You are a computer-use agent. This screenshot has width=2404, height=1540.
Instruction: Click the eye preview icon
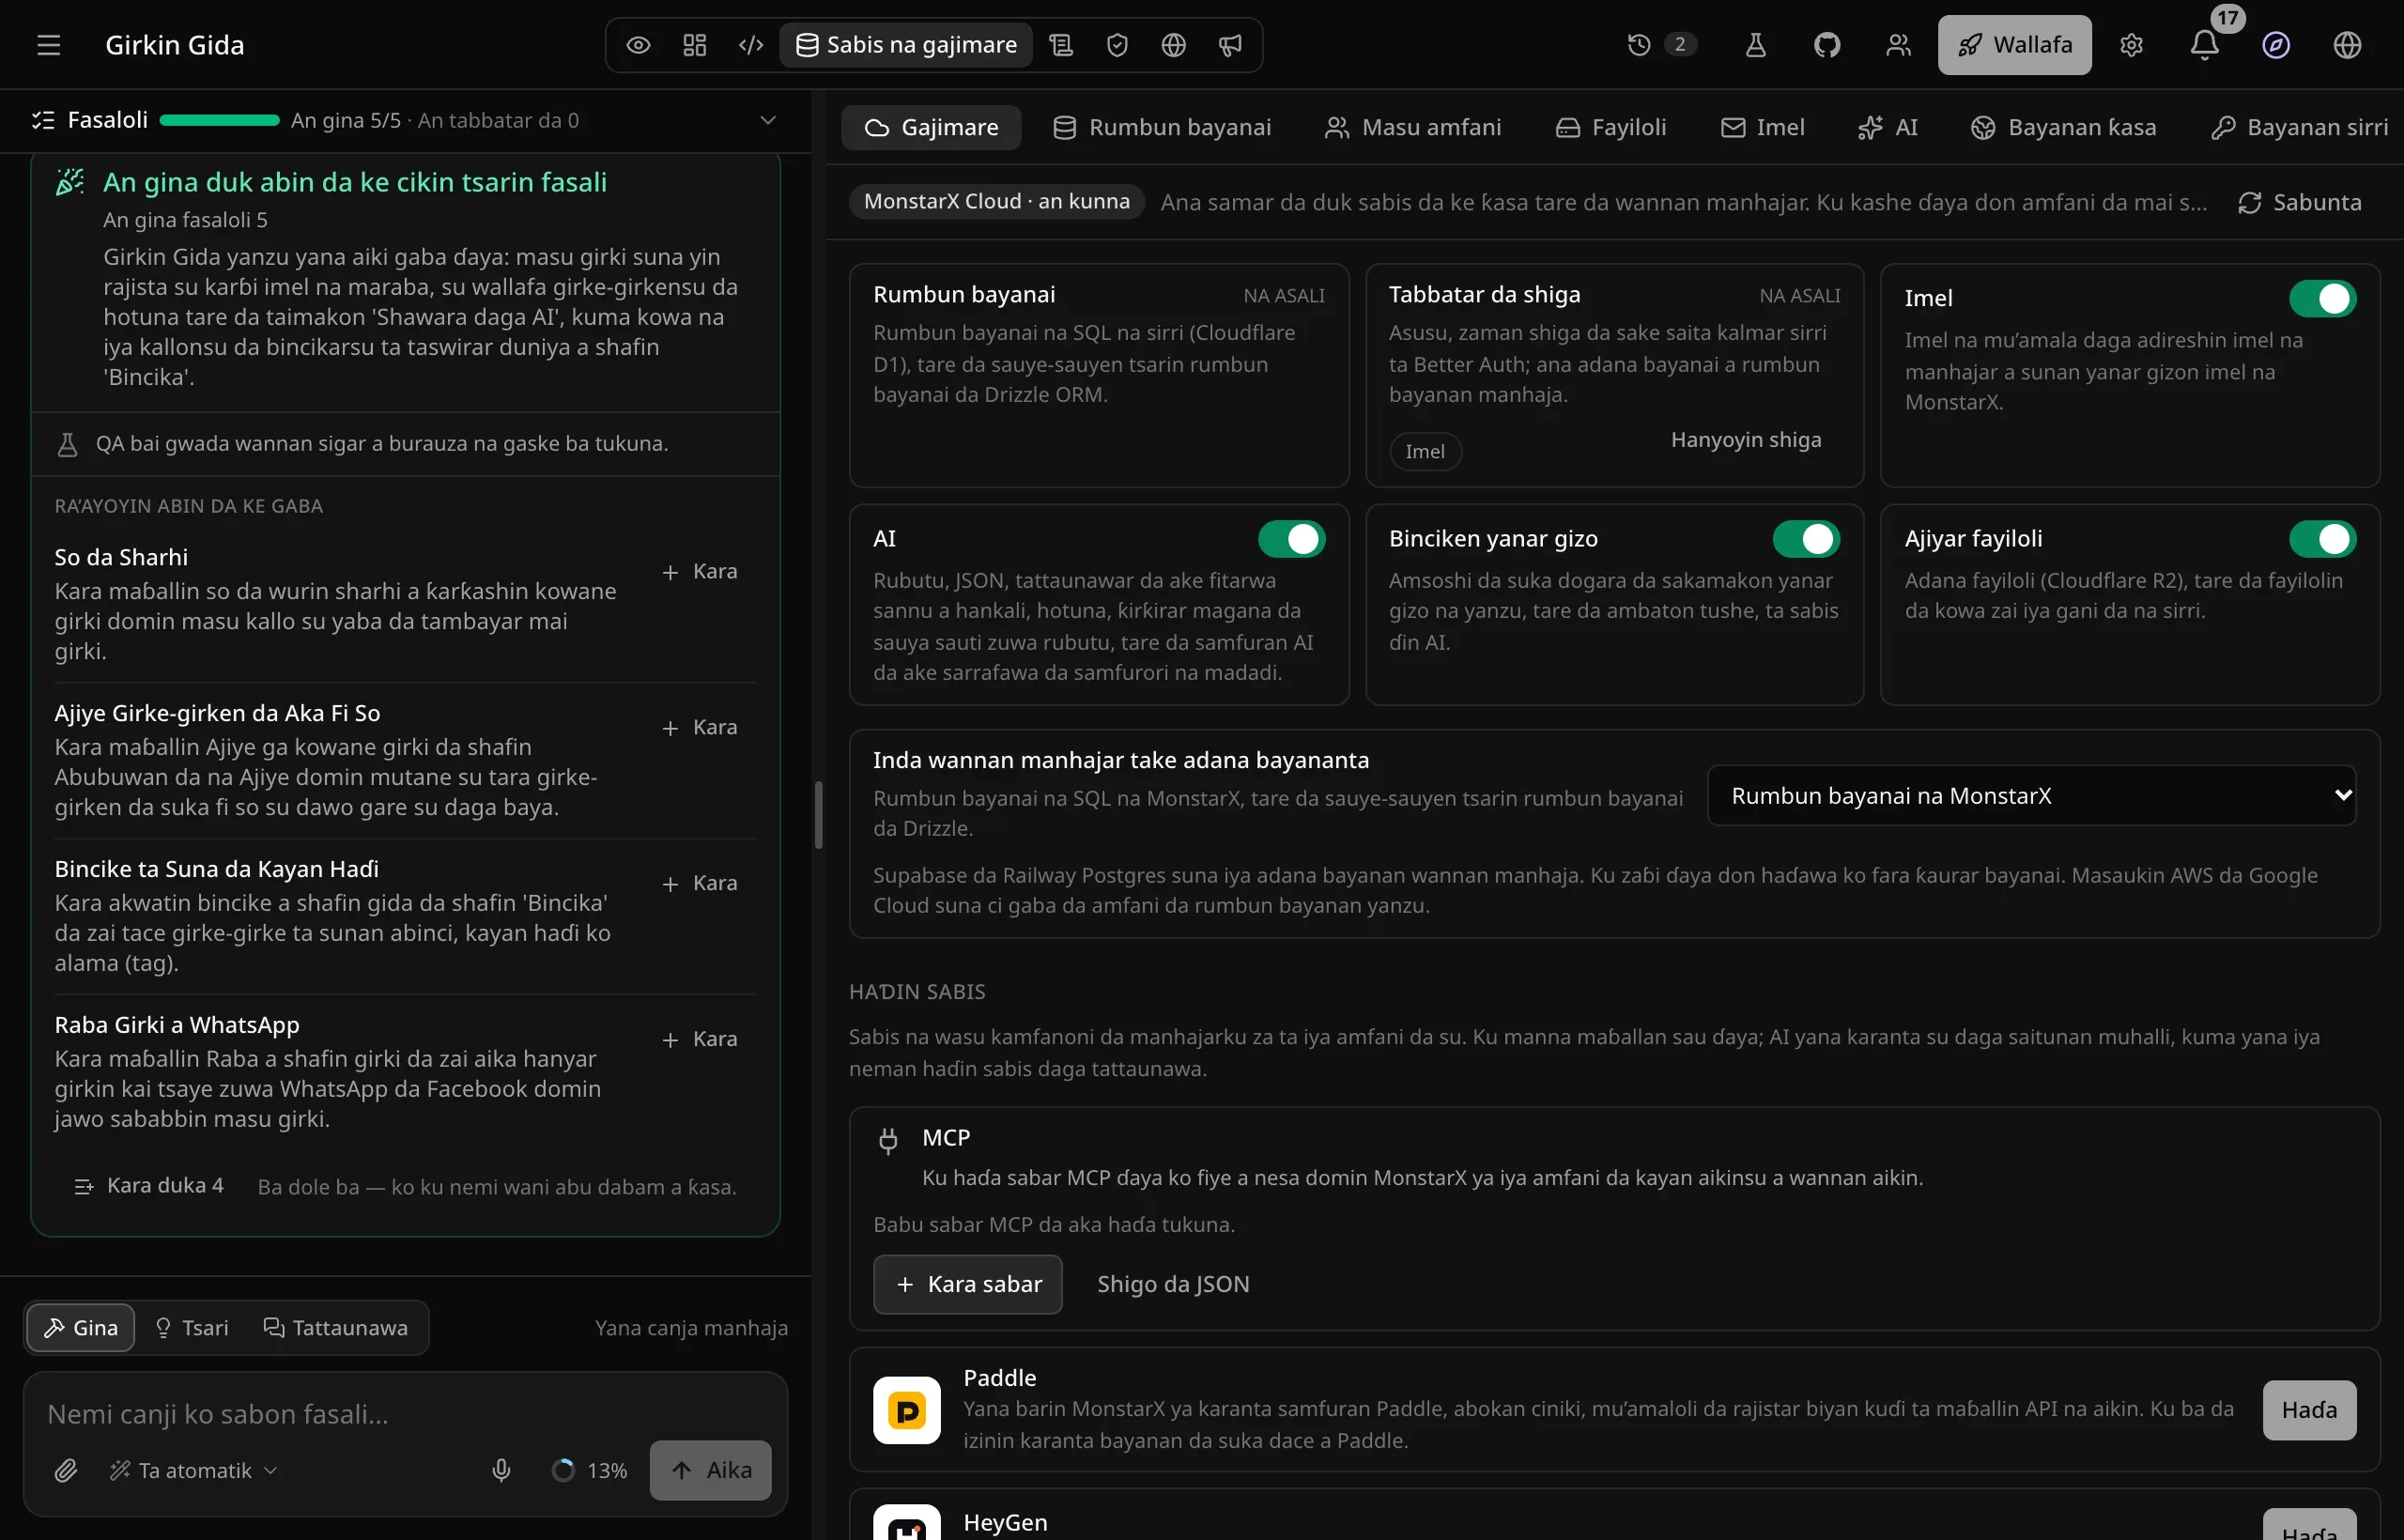click(638, 45)
